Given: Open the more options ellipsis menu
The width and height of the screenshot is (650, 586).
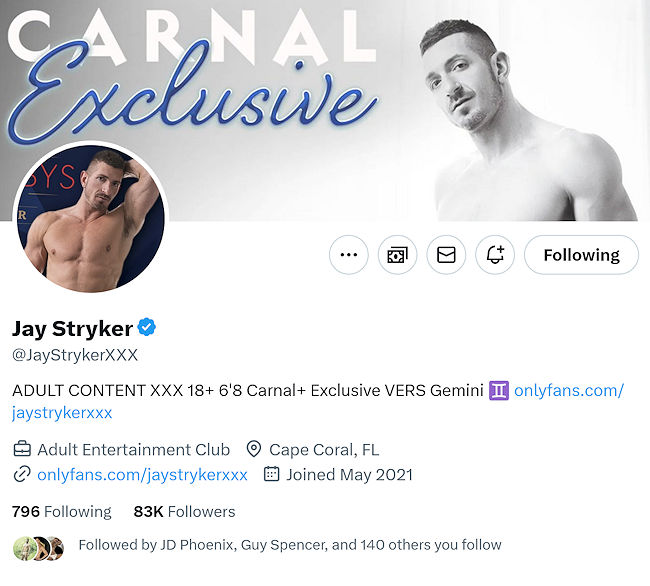Looking at the screenshot, I should (348, 255).
